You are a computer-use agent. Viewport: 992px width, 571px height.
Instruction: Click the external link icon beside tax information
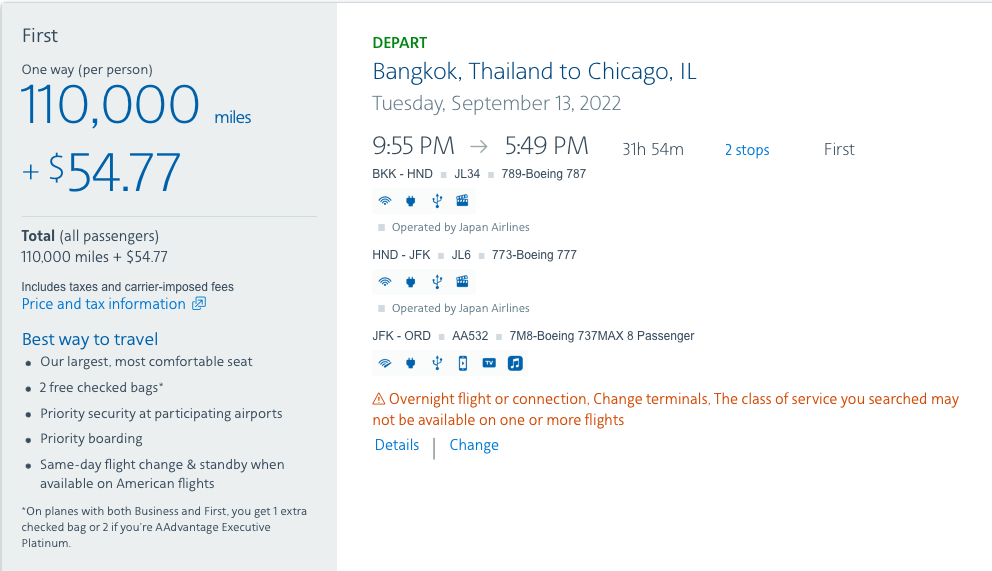(x=199, y=304)
